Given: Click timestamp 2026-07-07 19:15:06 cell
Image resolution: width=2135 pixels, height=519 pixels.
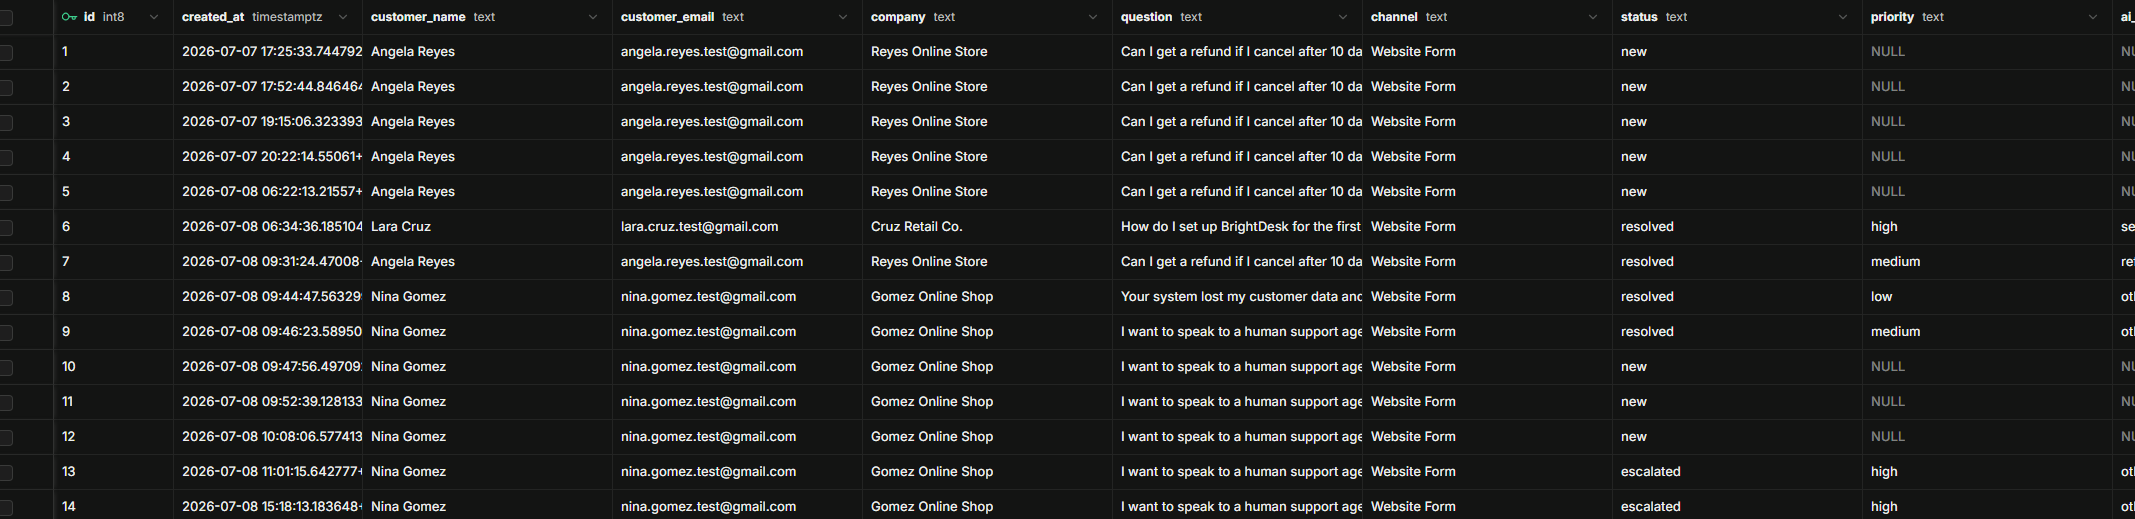Looking at the screenshot, I should (268, 122).
